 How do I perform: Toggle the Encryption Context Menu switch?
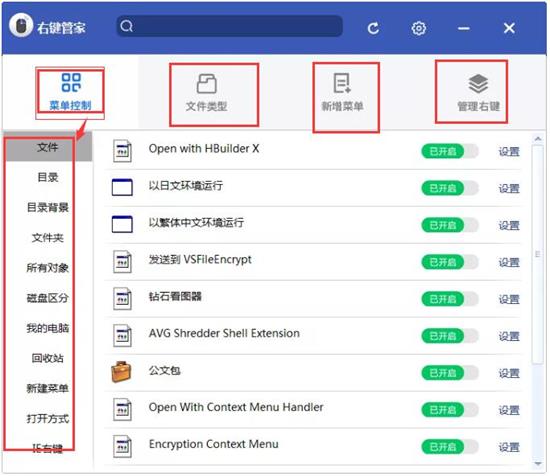(450, 447)
